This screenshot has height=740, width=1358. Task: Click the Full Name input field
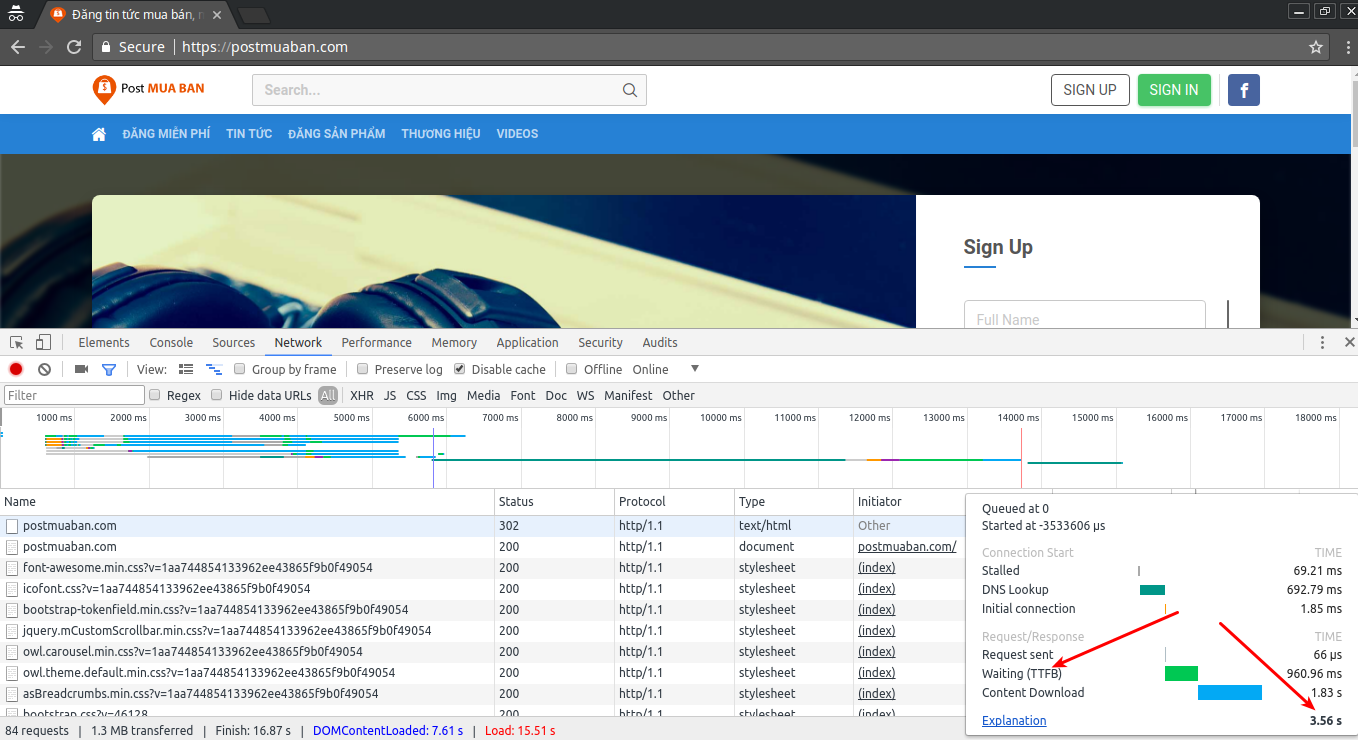click(x=1085, y=314)
